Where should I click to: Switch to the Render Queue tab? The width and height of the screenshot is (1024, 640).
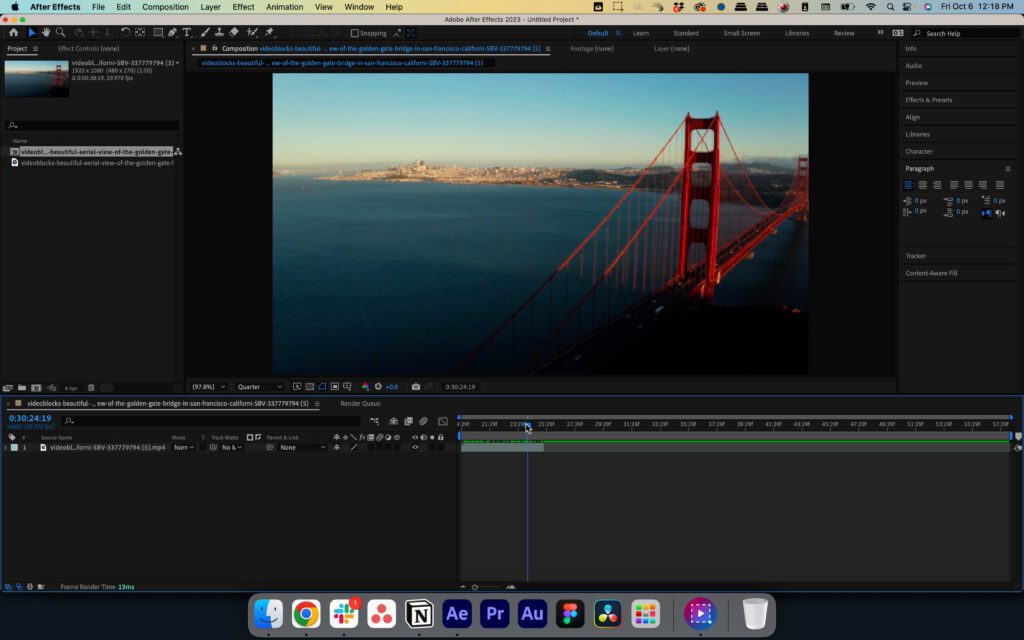[360, 404]
